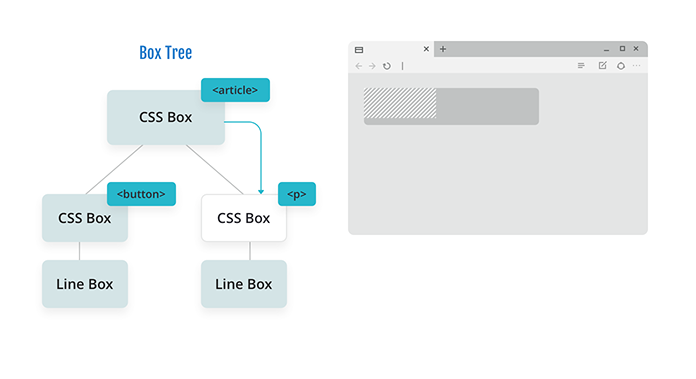Open the reading view lines icon
This screenshot has height=379, width=696.
pyautogui.click(x=581, y=66)
